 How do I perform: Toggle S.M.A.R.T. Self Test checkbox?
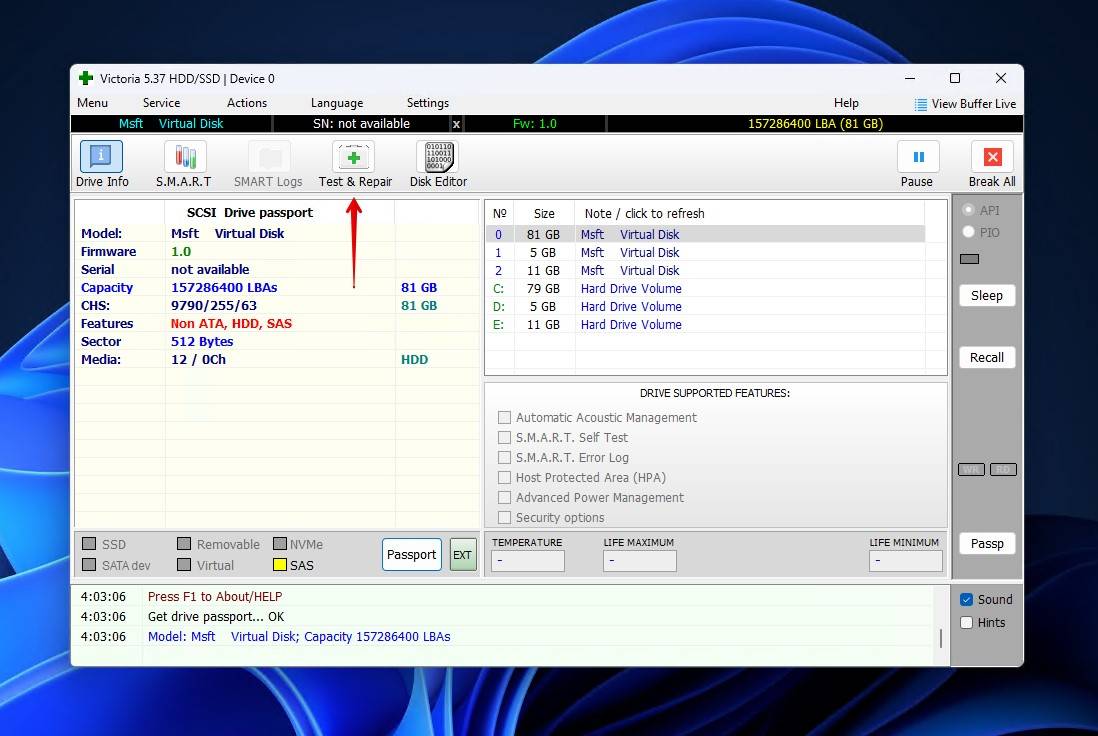tap(504, 438)
